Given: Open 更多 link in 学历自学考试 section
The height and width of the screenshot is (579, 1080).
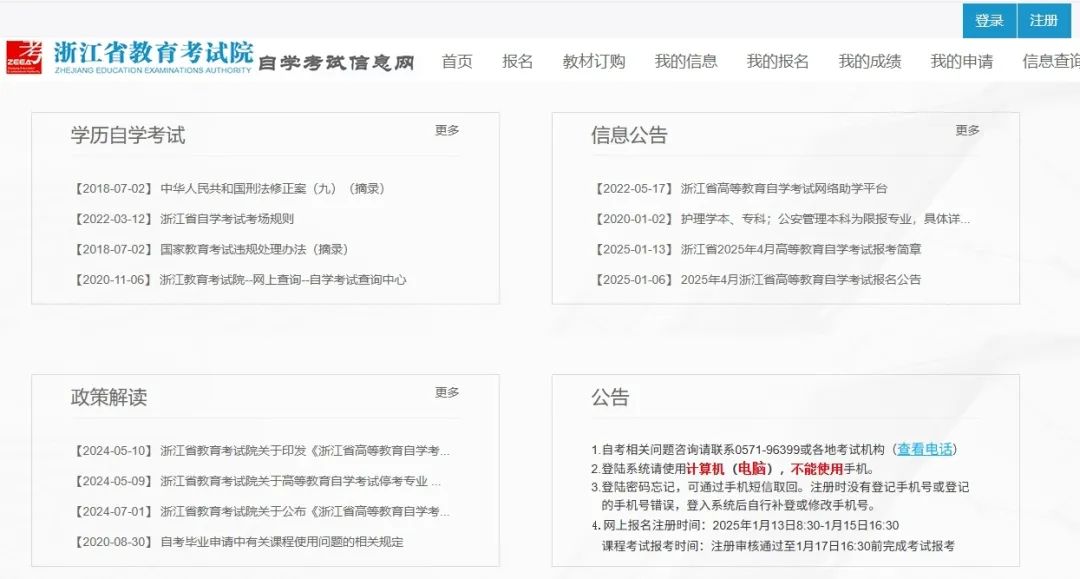Looking at the screenshot, I should tap(449, 129).
